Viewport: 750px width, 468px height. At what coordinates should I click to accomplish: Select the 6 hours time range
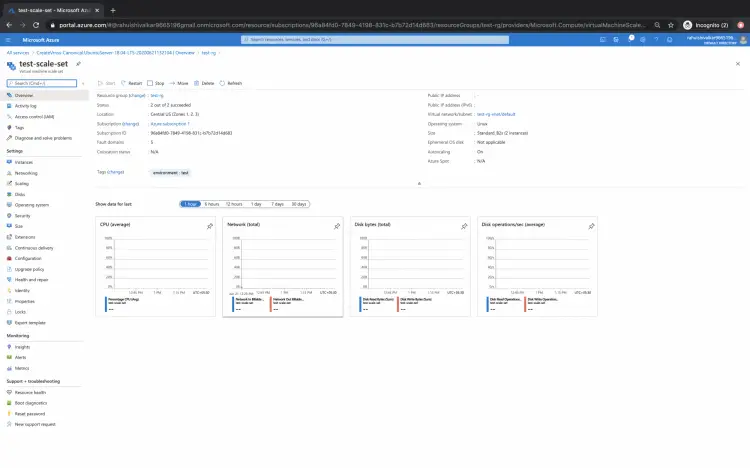[x=212, y=204]
